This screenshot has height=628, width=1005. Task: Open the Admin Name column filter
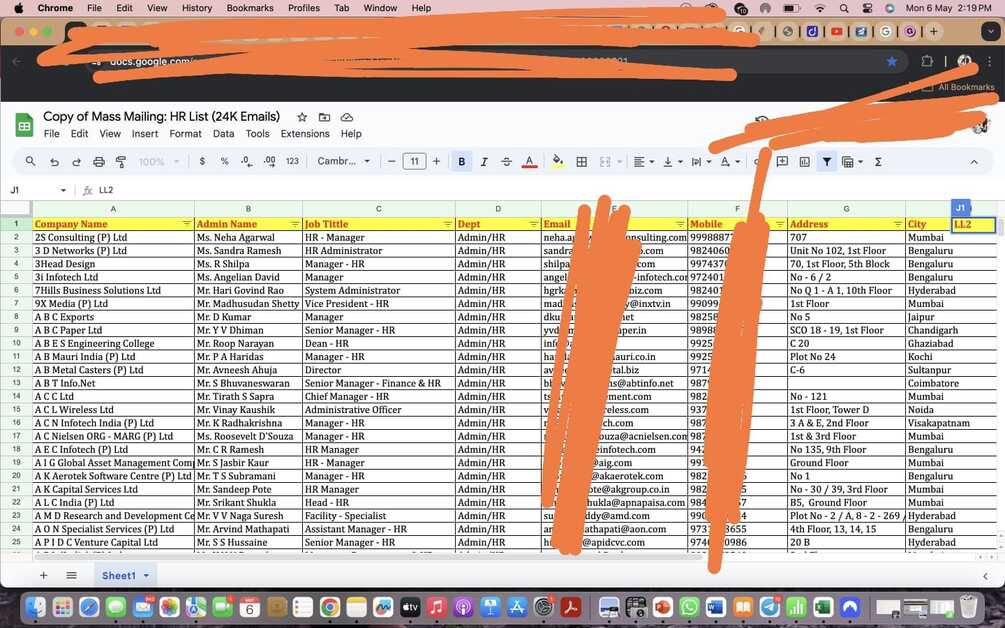295,224
